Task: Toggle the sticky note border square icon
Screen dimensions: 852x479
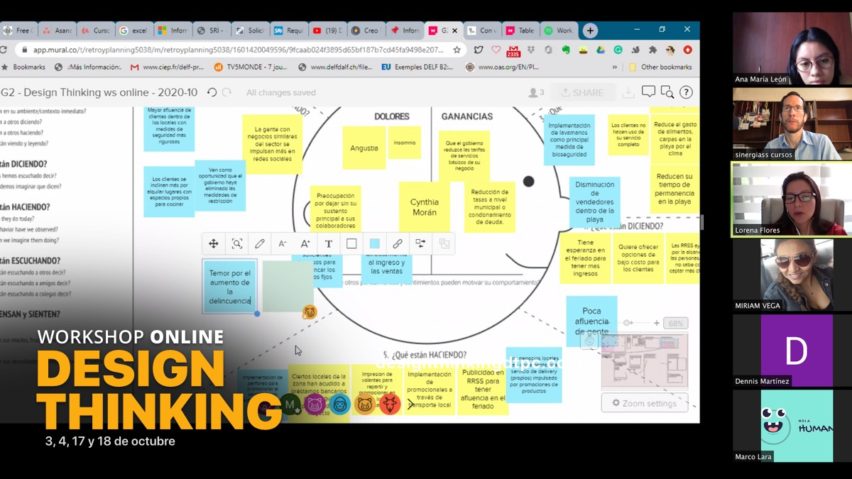Action: pyautogui.click(x=352, y=244)
